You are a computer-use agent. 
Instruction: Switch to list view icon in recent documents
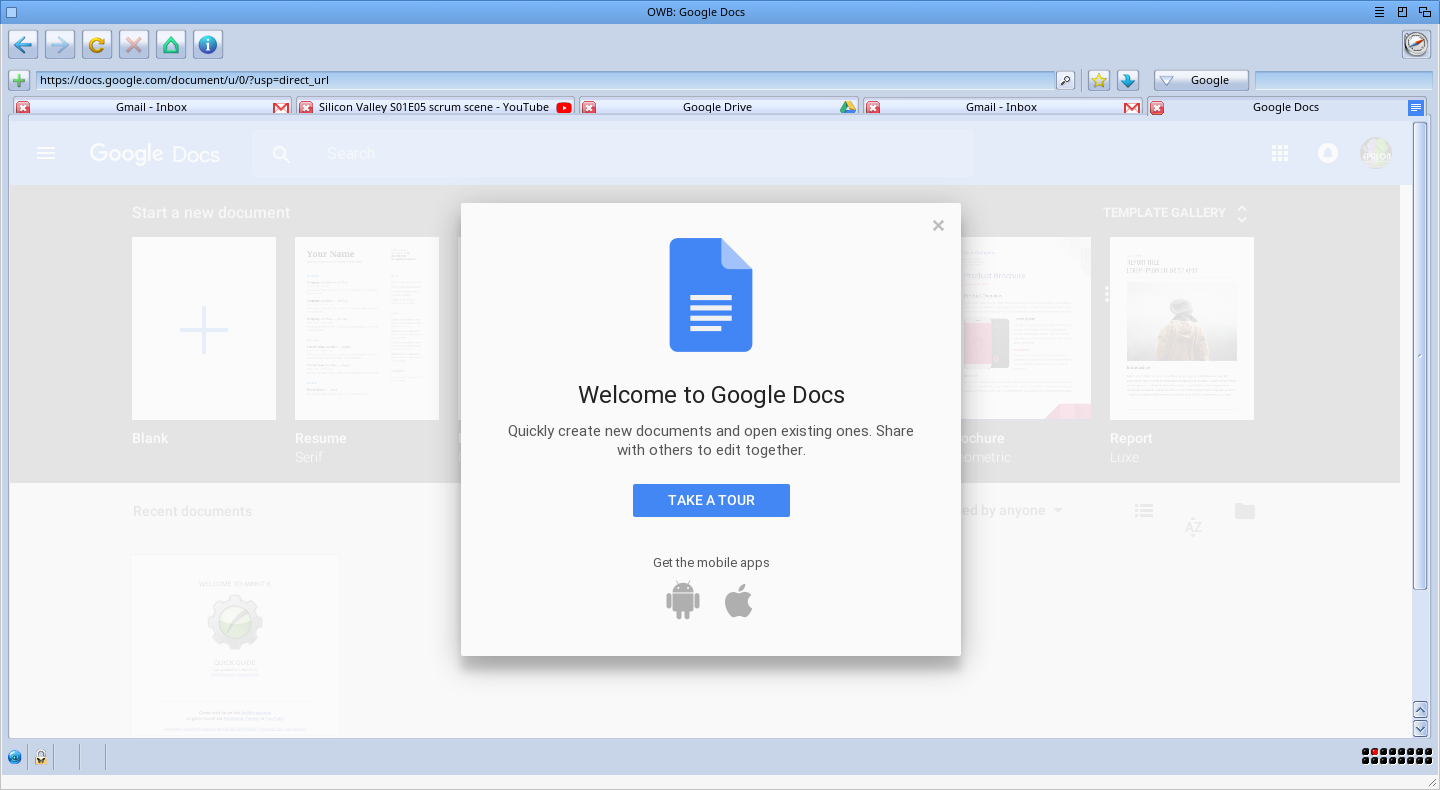1144,511
